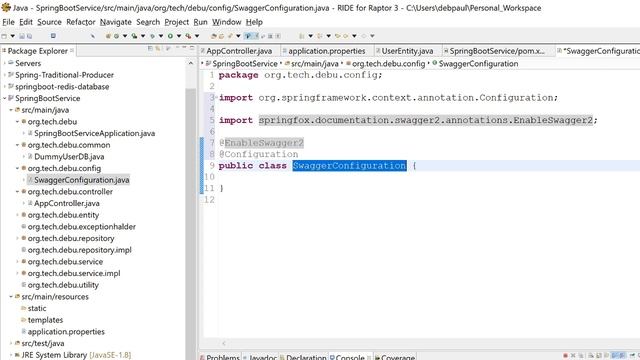This screenshot has width=640, height=360.
Task: Expand the Spring-Traditional-Producer project
Action: (x=4, y=75)
